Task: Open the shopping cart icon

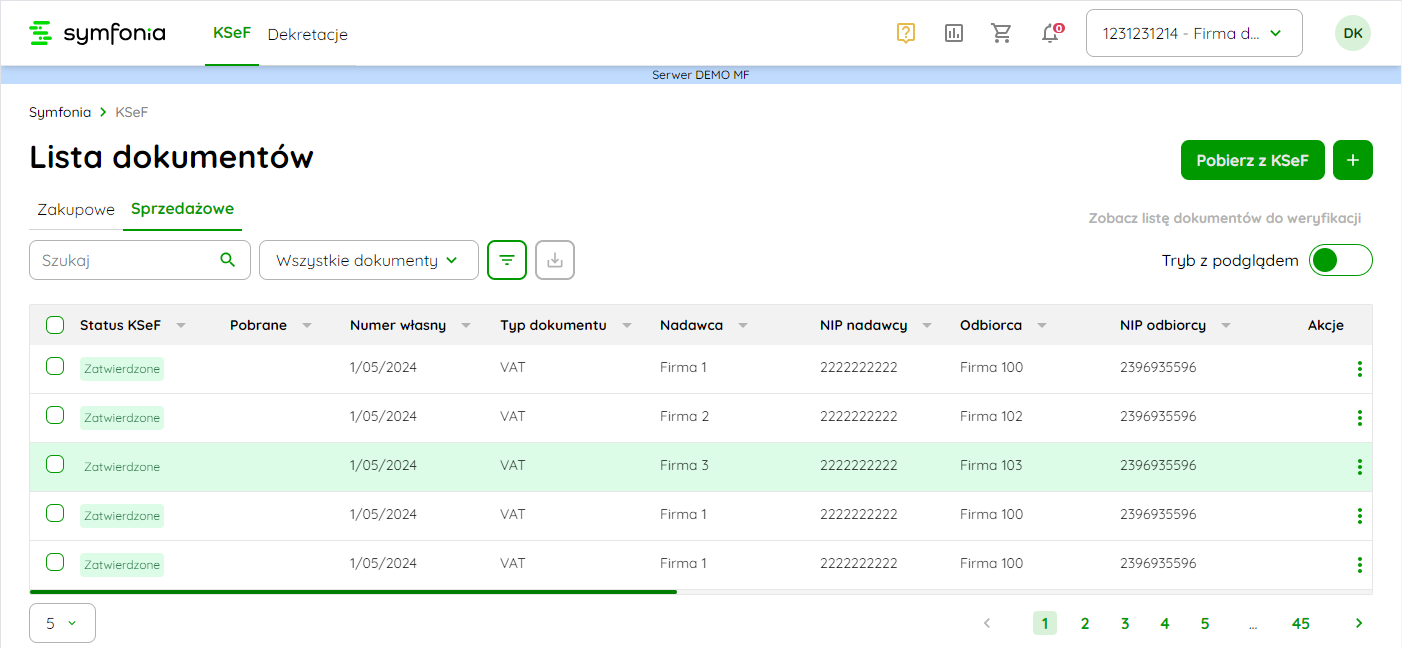Action: [x=1001, y=33]
